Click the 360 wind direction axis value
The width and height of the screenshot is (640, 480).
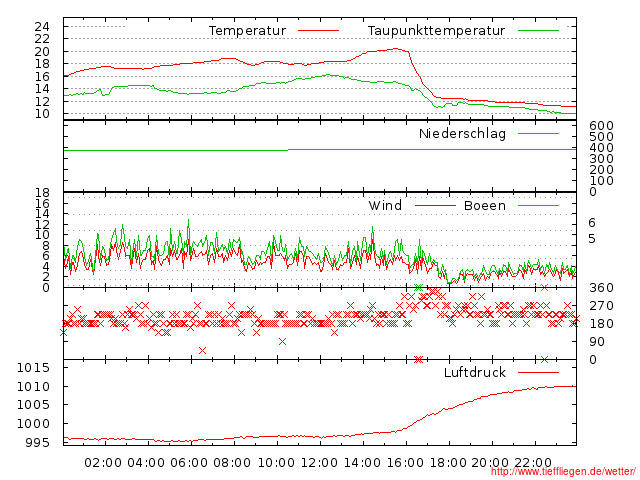601,288
